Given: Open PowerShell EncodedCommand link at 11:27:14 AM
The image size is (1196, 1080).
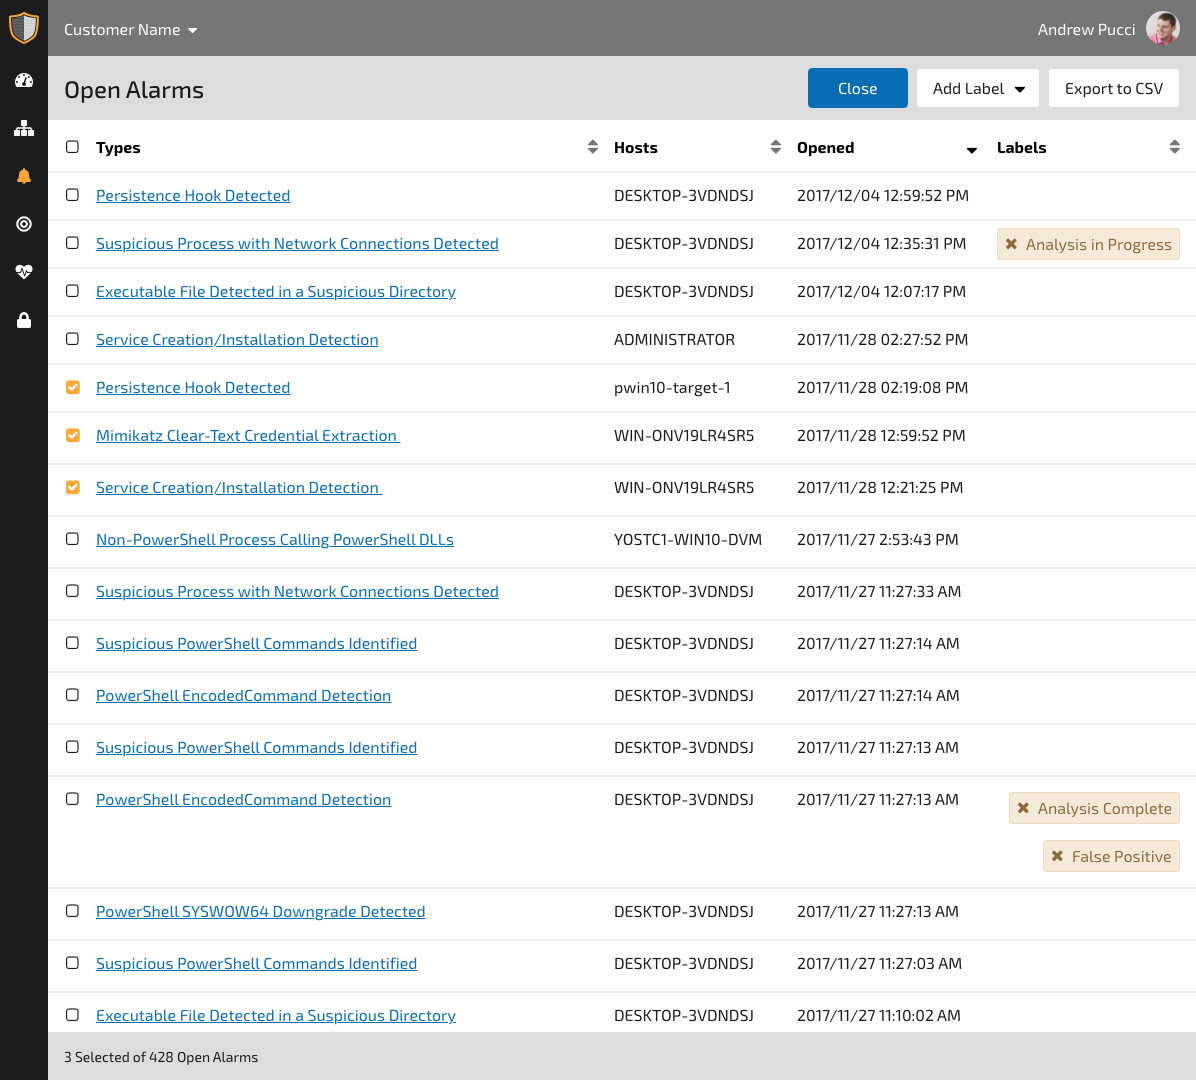Looking at the screenshot, I should (x=243, y=696).
